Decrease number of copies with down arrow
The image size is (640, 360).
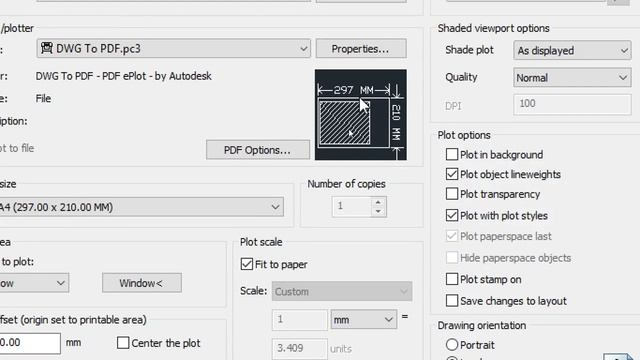pyautogui.click(x=378, y=211)
